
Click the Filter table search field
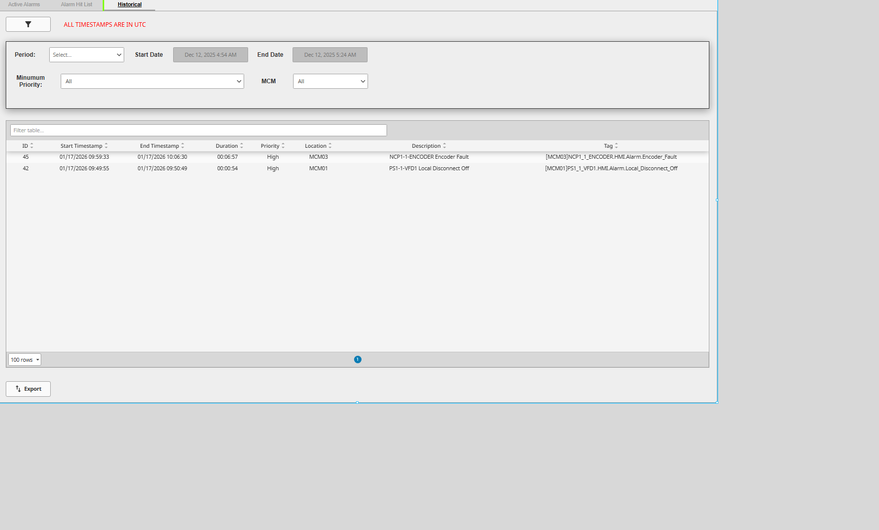[x=198, y=130]
